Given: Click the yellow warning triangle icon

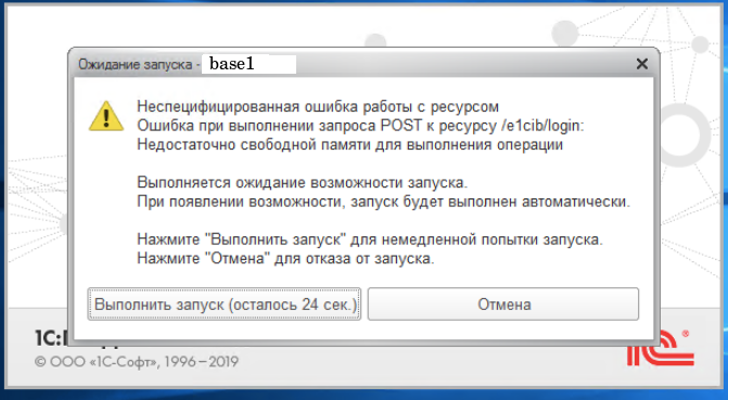Looking at the screenshot, I should pos(106,116).
